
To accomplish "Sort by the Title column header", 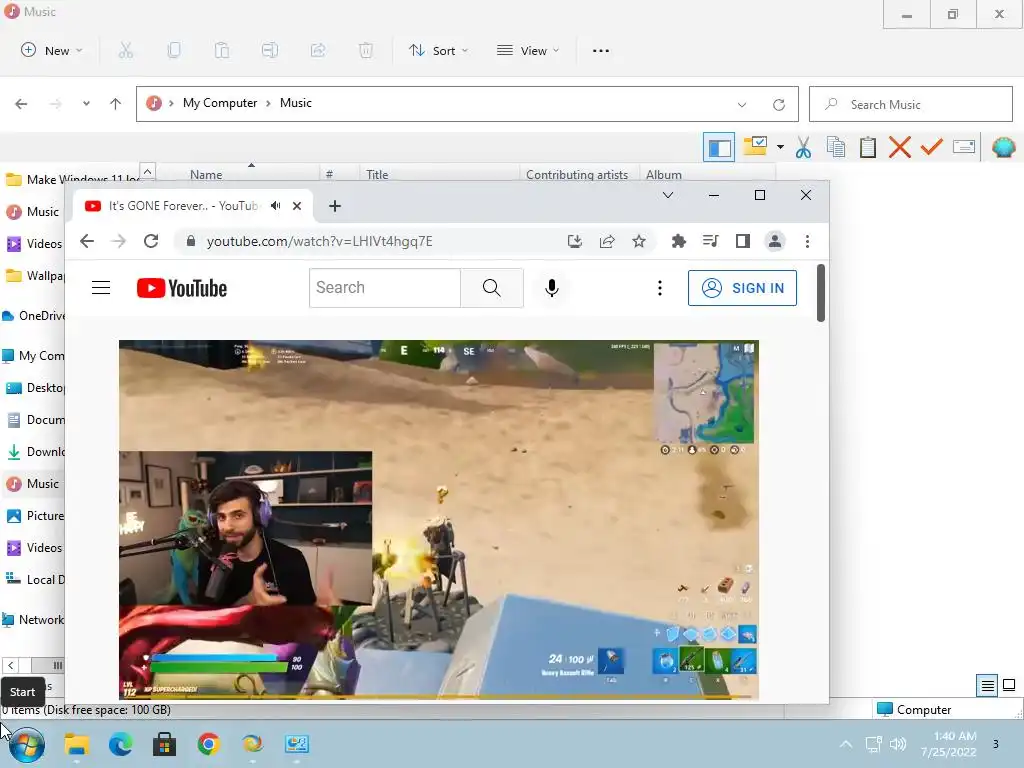I will coord(377,174).
